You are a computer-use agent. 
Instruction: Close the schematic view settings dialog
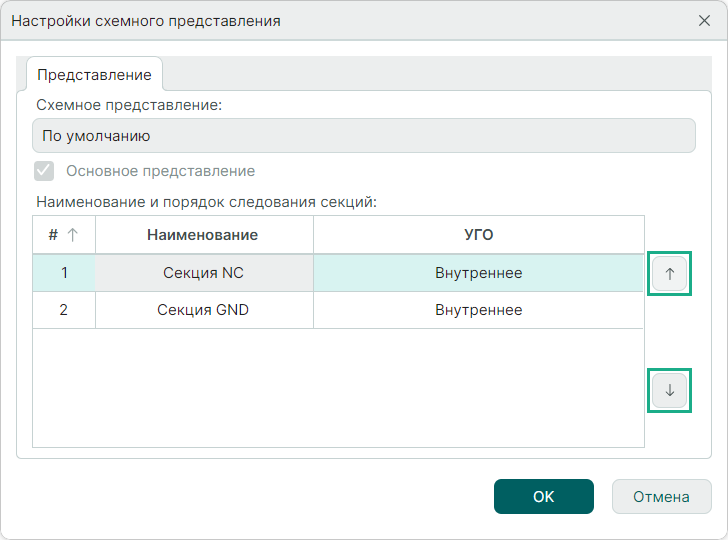point(704,20)
